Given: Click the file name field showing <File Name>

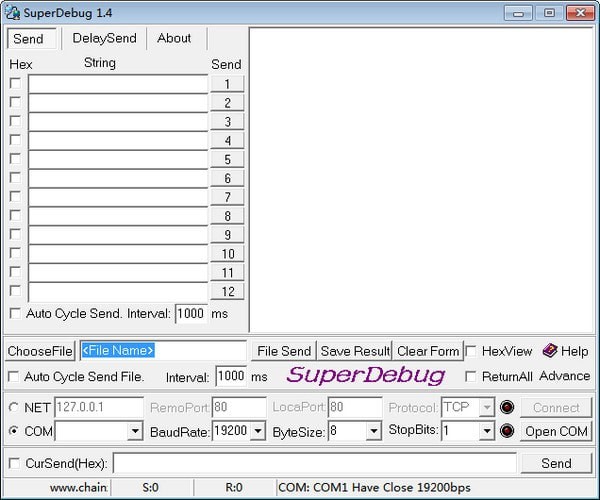Looking at the screenshot, I should pyautogui.click(x=163, y=351).
